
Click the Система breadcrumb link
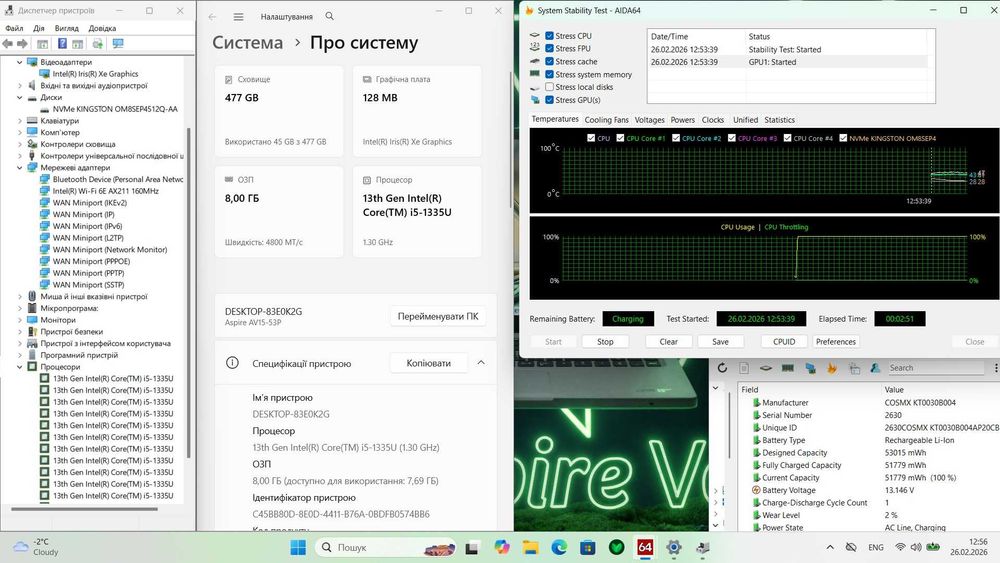point(247,43)
